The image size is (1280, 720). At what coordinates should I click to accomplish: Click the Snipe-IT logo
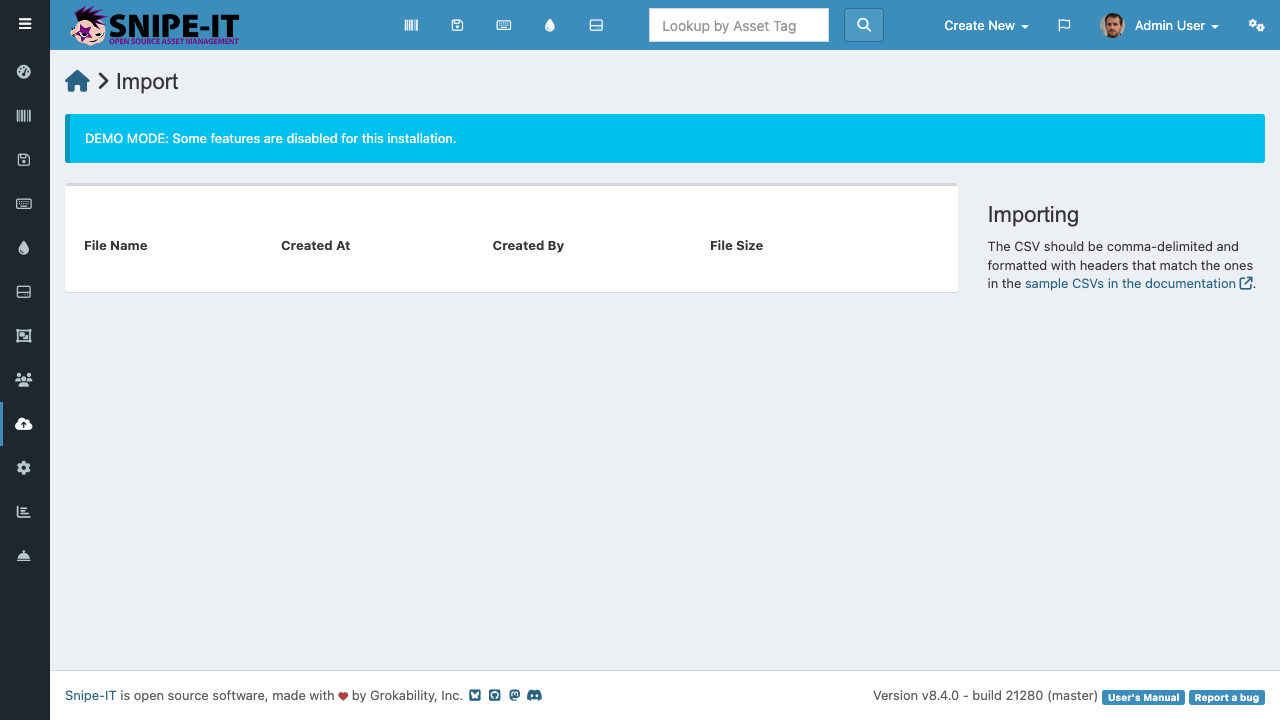[x=155, y=26]
